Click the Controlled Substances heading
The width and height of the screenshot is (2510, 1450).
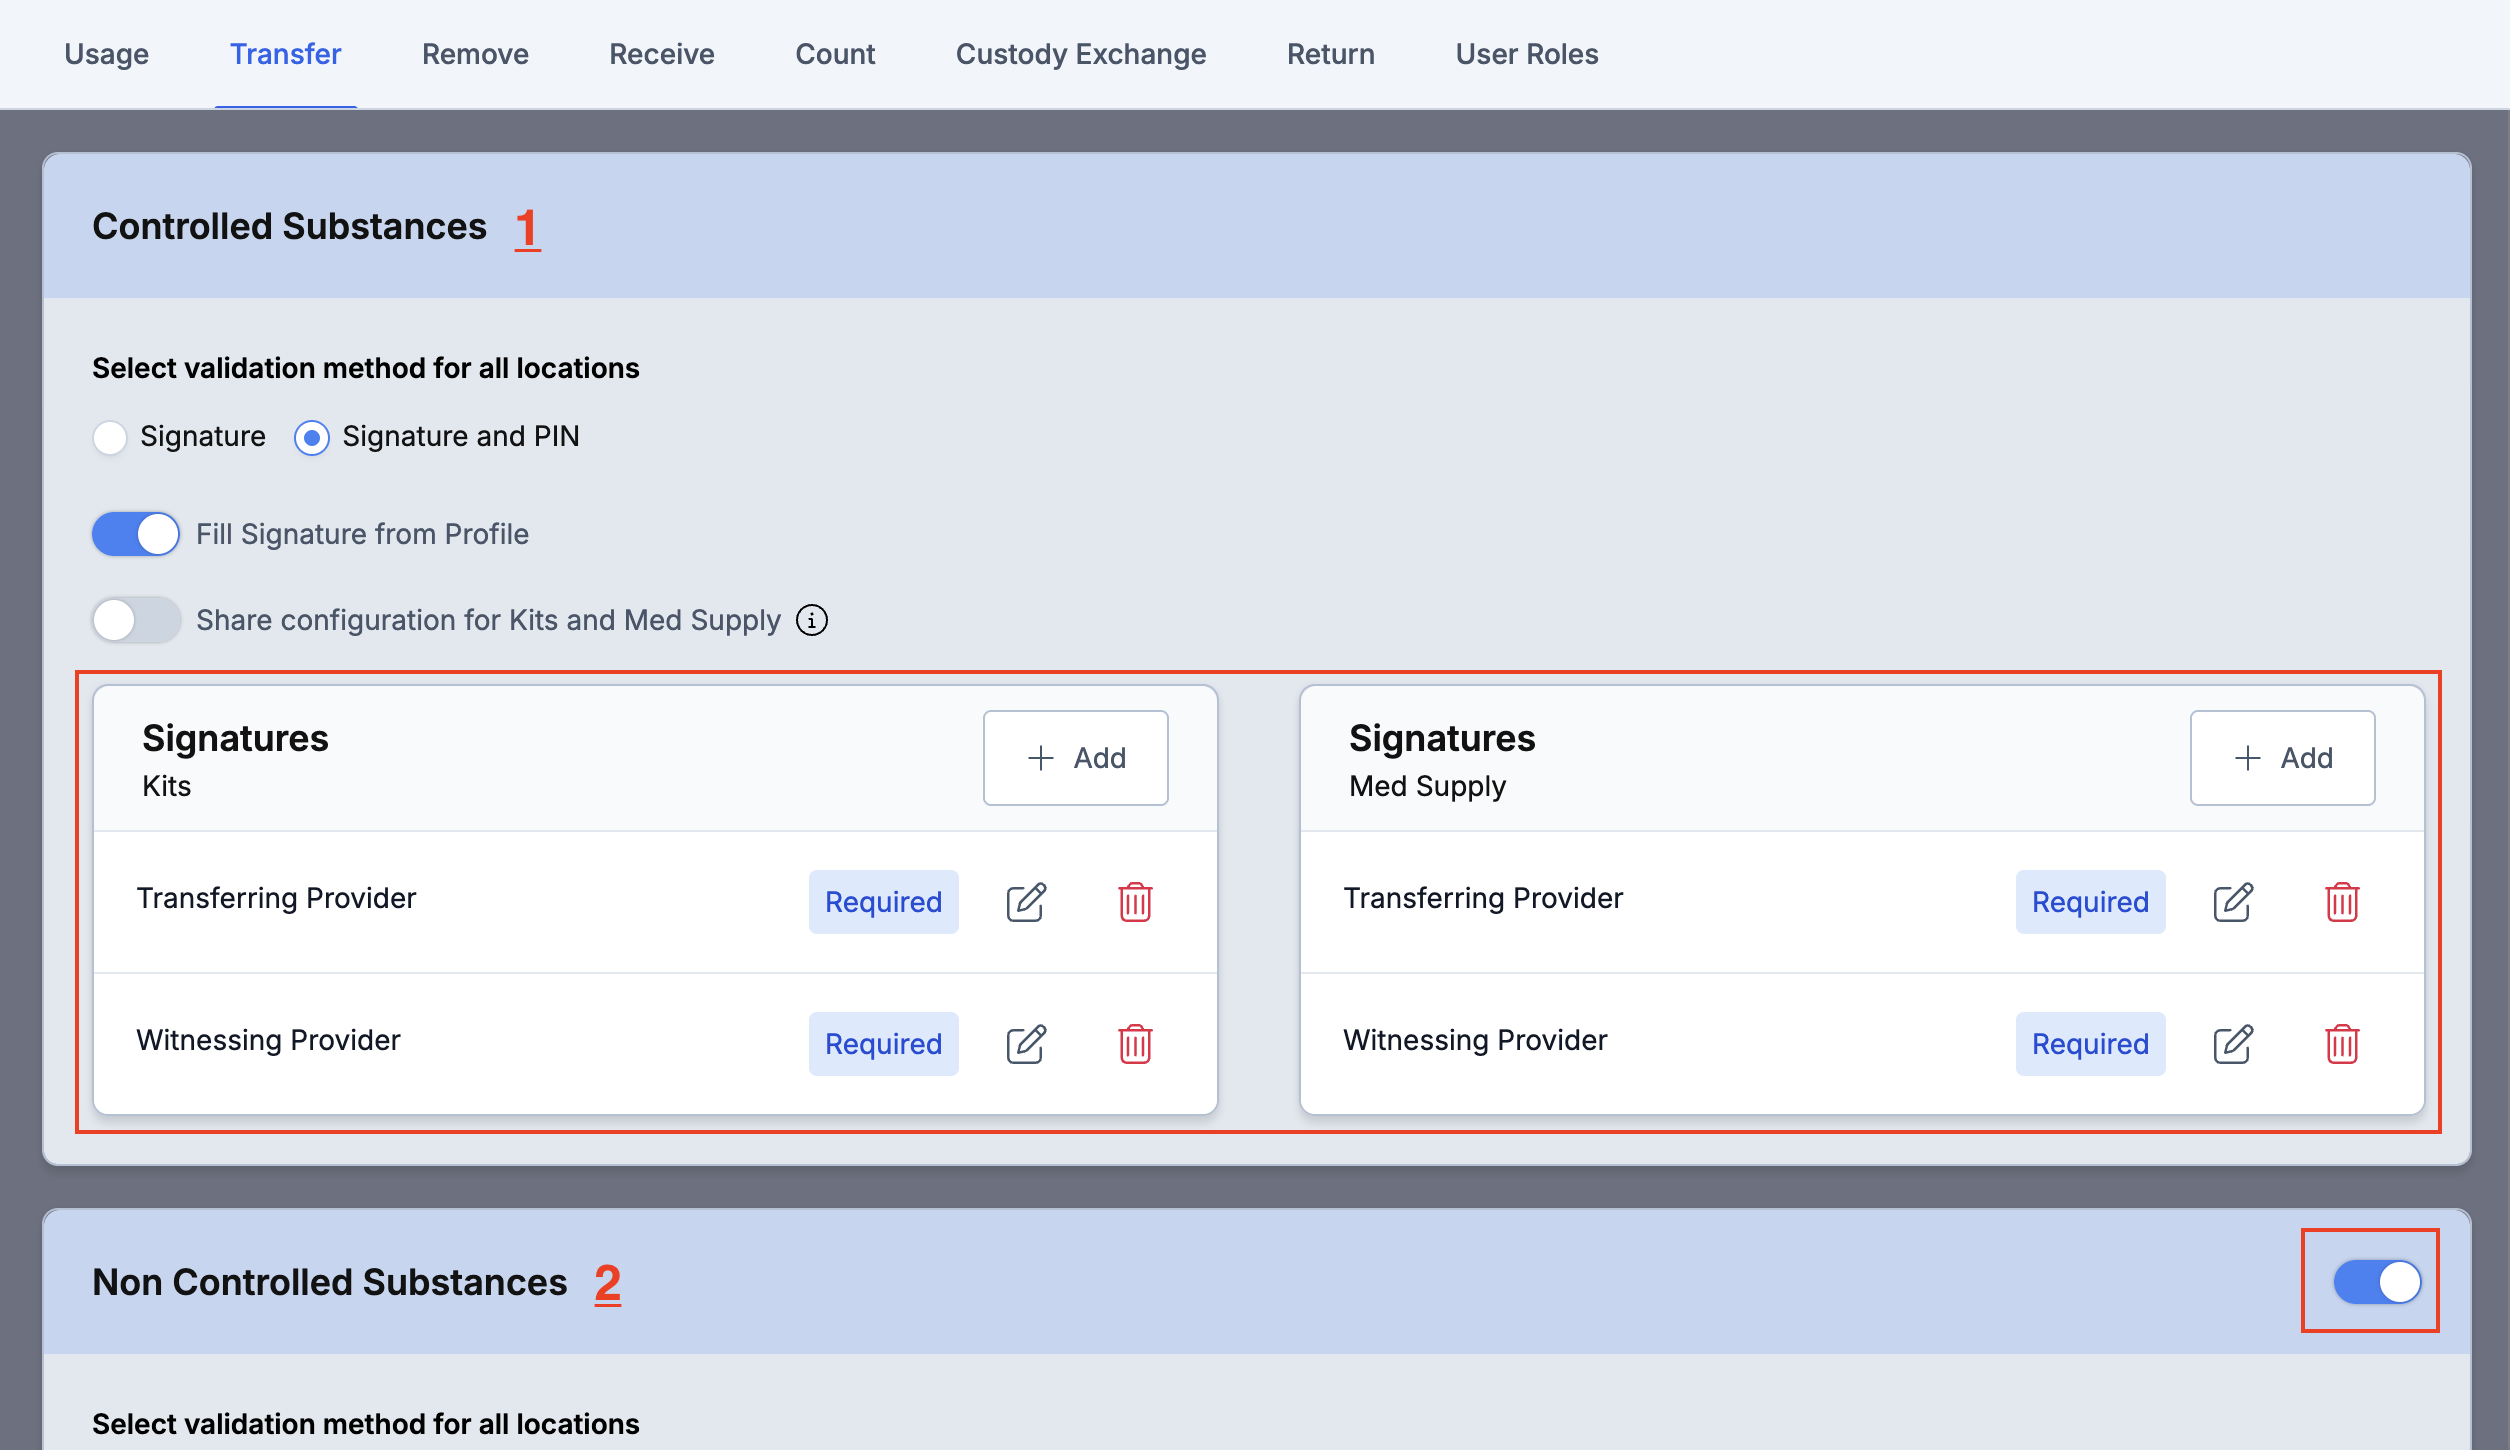click(290, 227)
